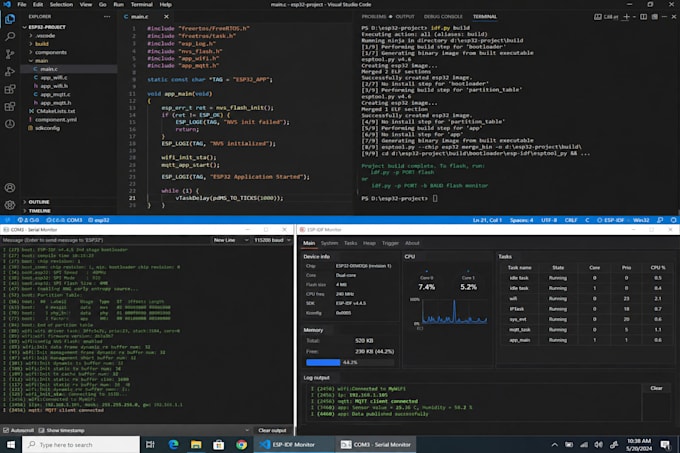
Task: Open Microsoft Store from taskbar
Action: pos(219,445)
